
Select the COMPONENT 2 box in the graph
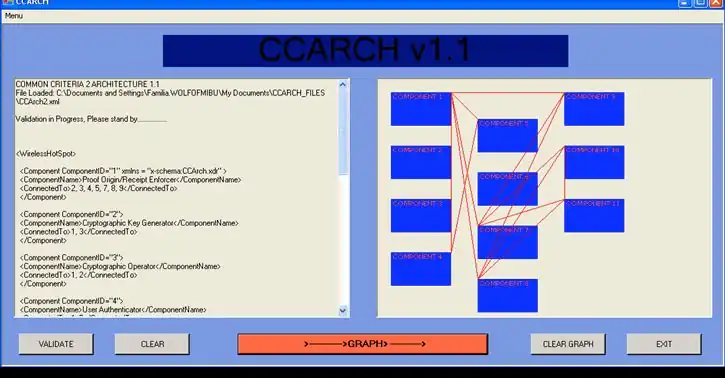pyautogui.click(x=421, y=162)
